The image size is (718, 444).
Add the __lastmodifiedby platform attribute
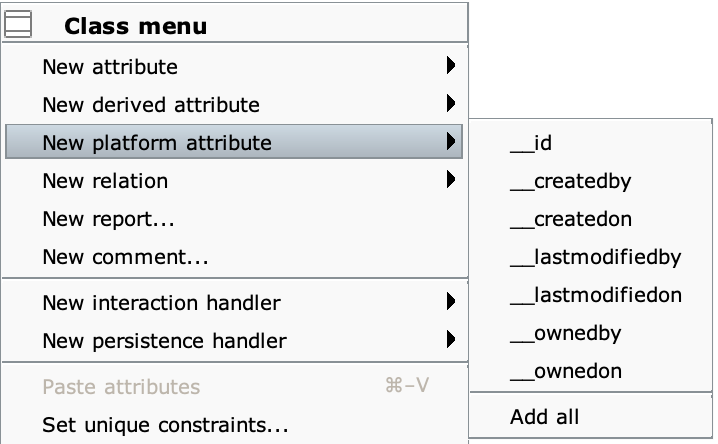coord(591,257)
